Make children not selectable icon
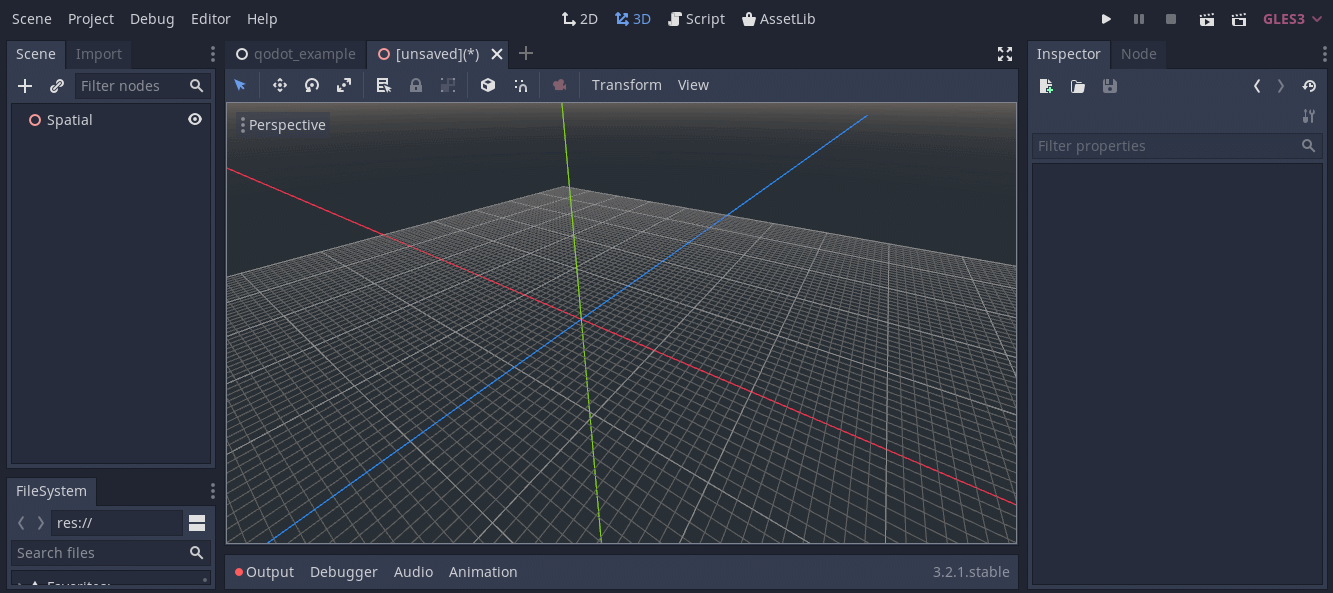The image size is (1333, 593). [448, 85]
